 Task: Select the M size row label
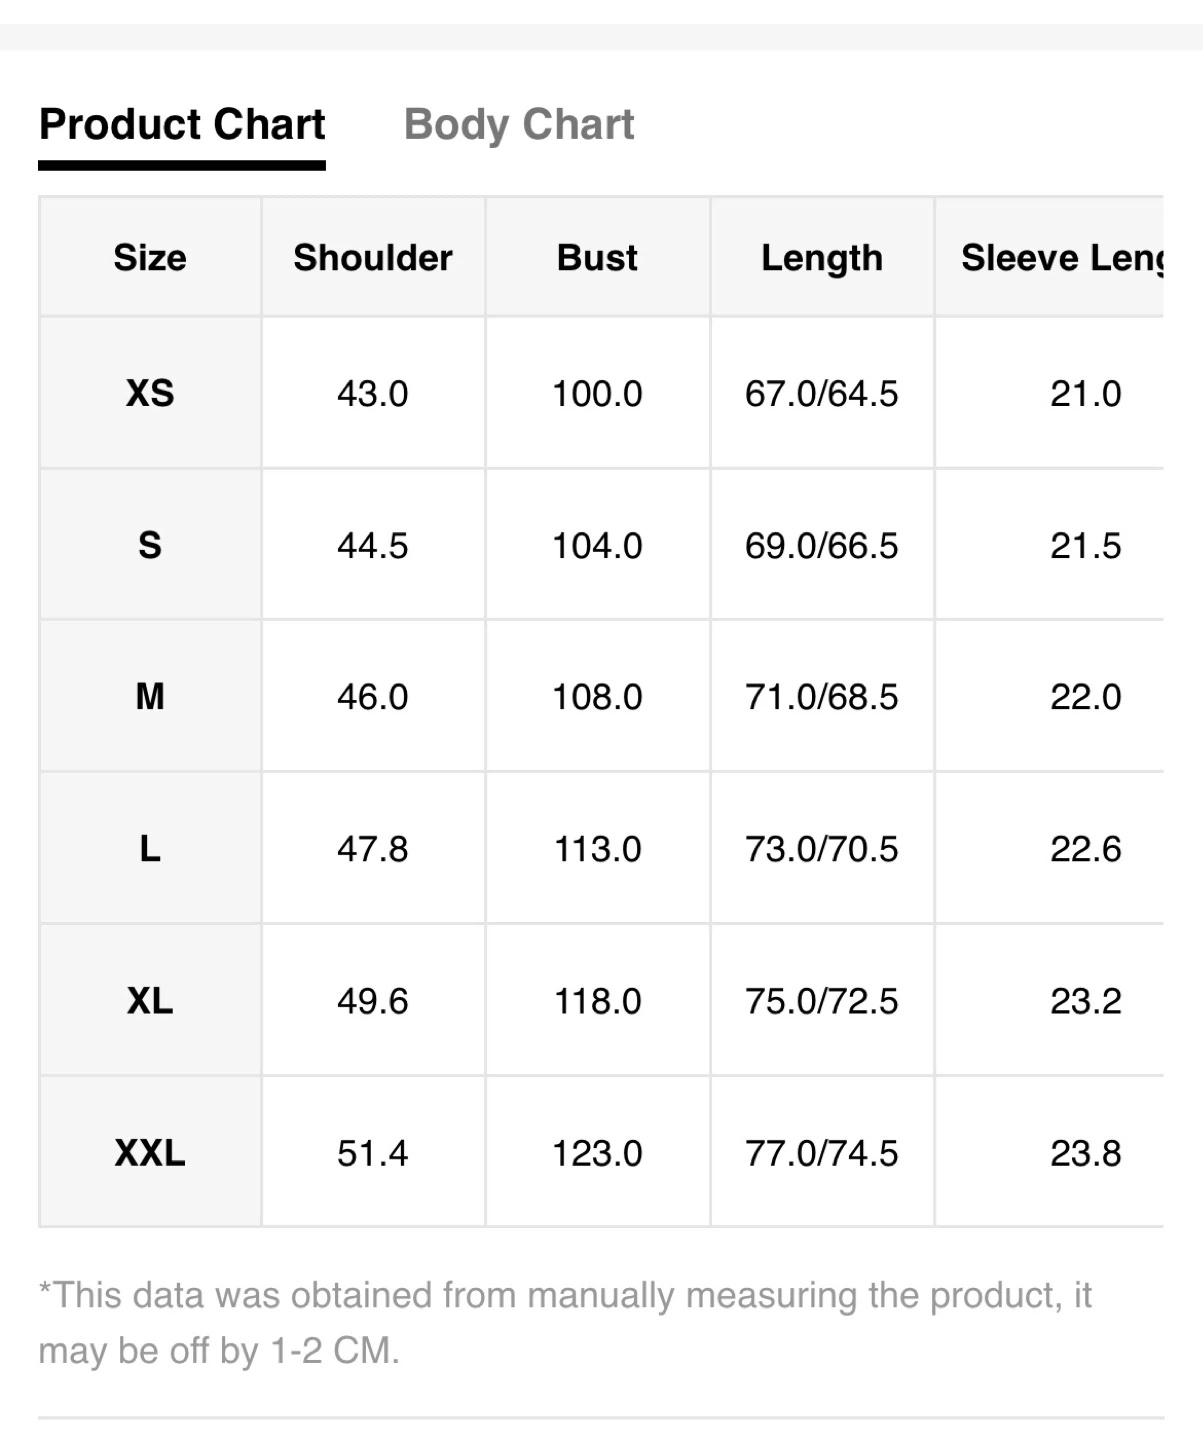[150, 696]
